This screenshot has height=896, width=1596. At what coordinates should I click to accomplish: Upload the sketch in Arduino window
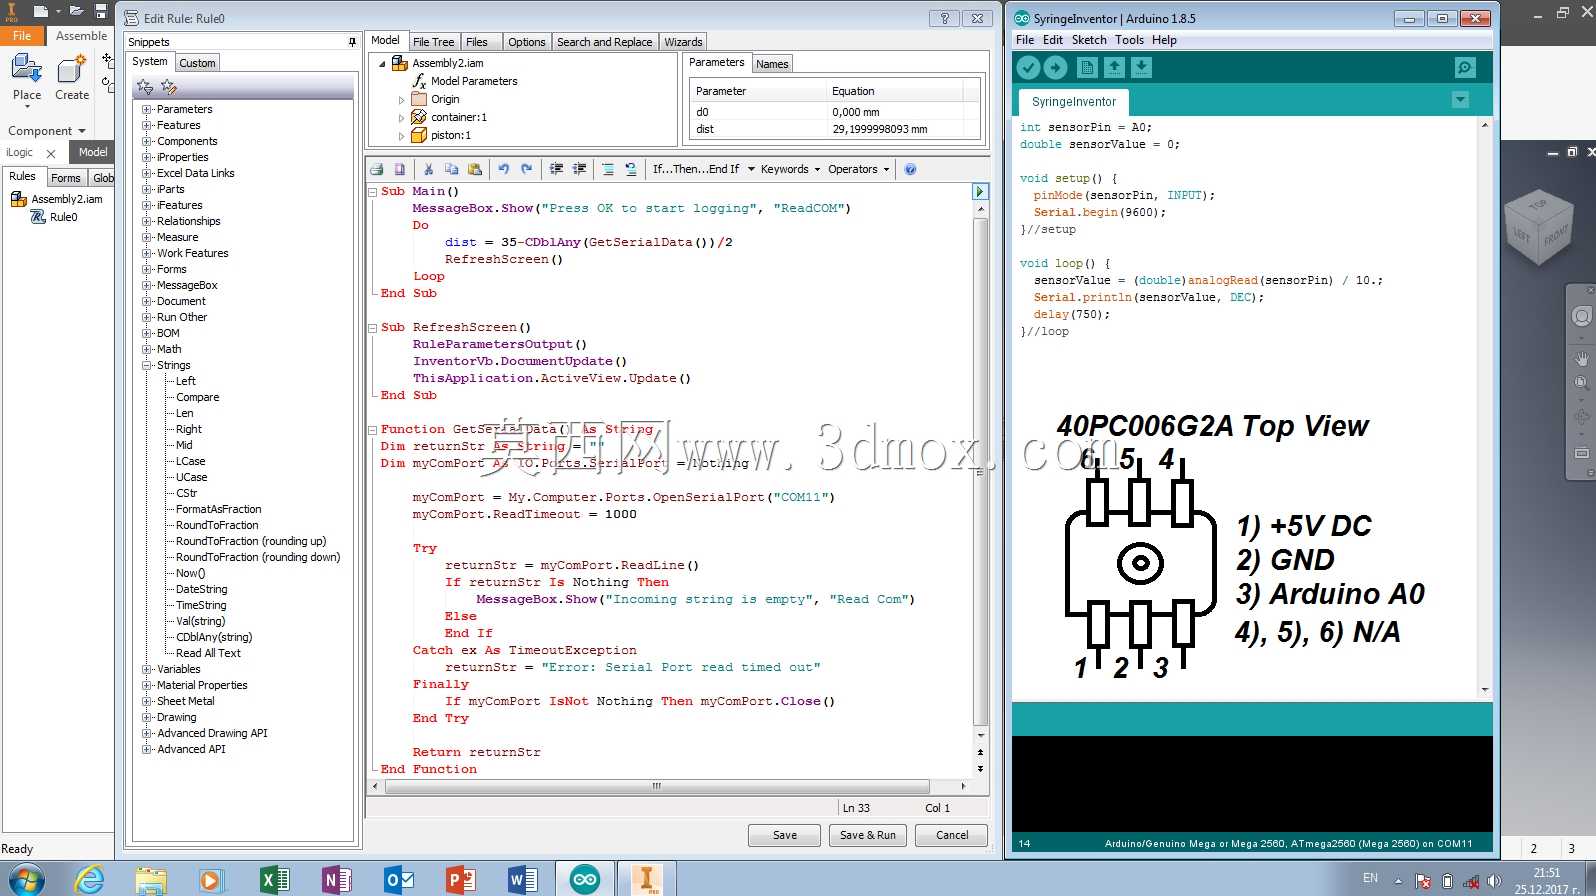[1055, 67]
